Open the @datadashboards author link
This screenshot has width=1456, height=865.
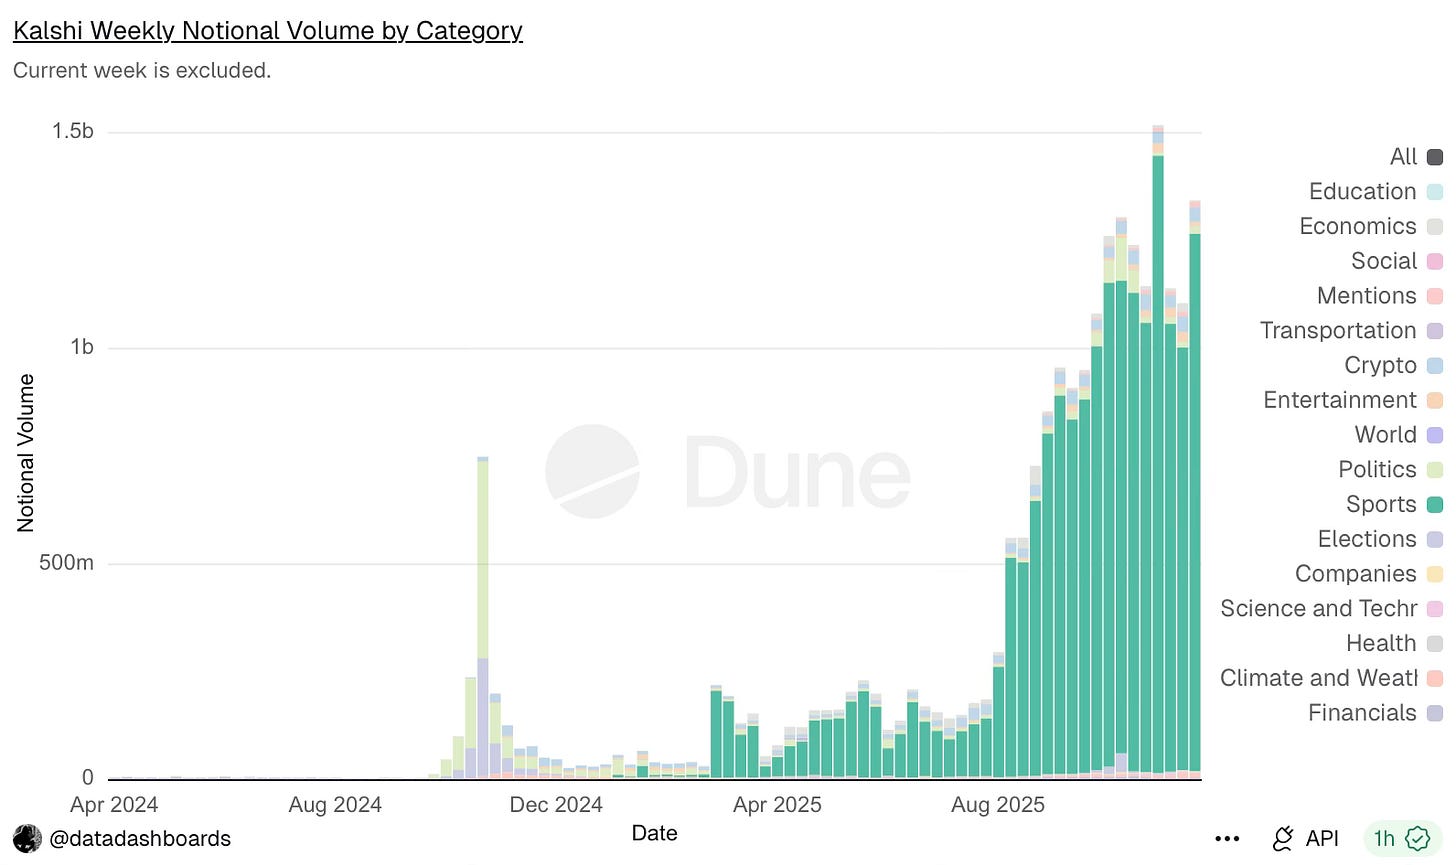pos(140,839)
